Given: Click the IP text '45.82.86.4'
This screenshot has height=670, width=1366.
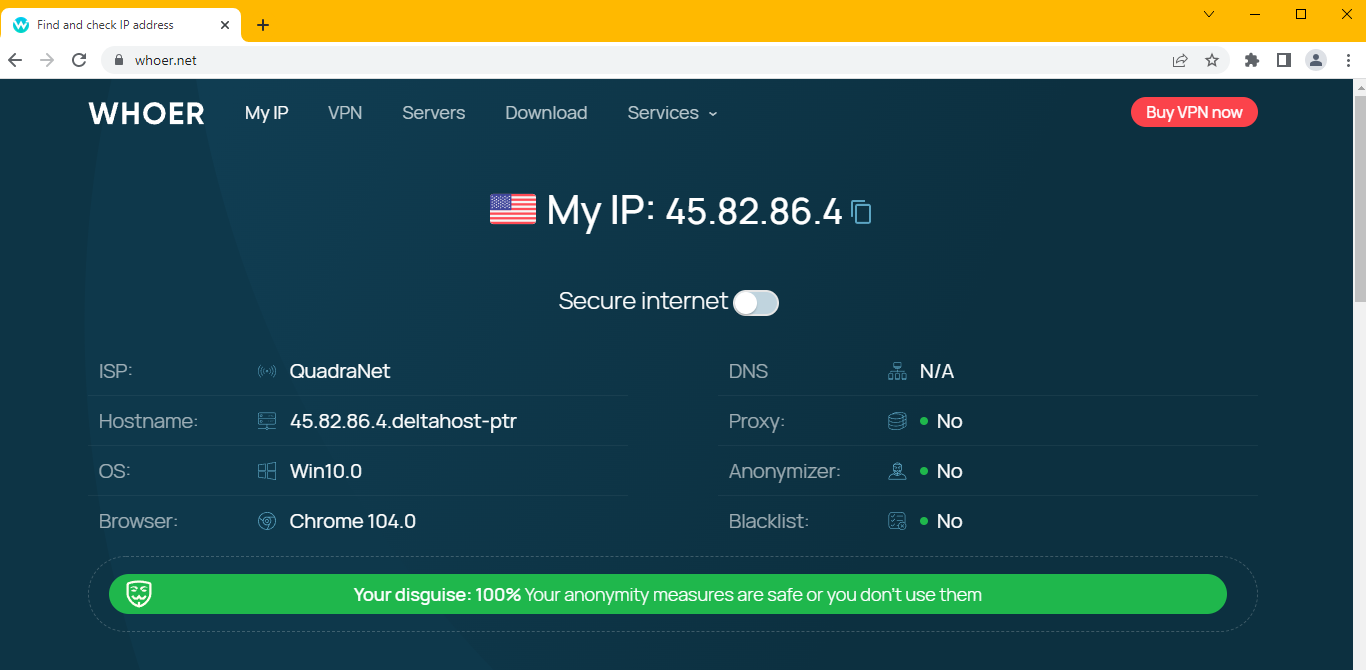Looking at the screenshot, I should click(x=754, y=212).
